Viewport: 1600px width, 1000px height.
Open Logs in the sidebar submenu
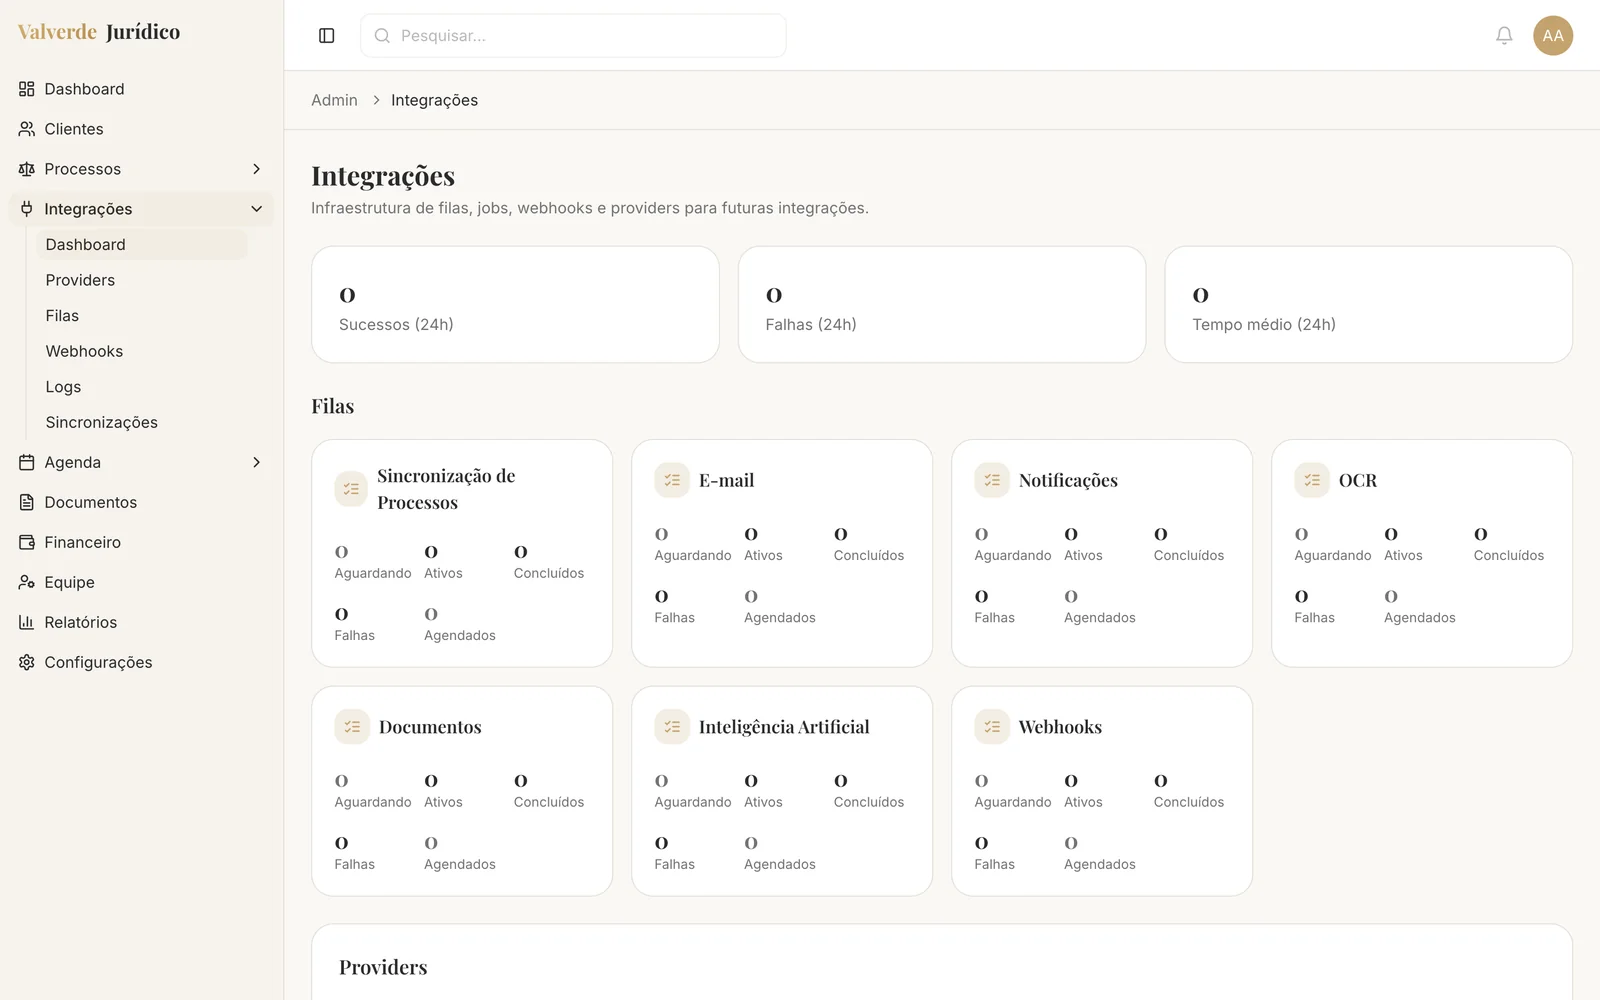point(63,387)
